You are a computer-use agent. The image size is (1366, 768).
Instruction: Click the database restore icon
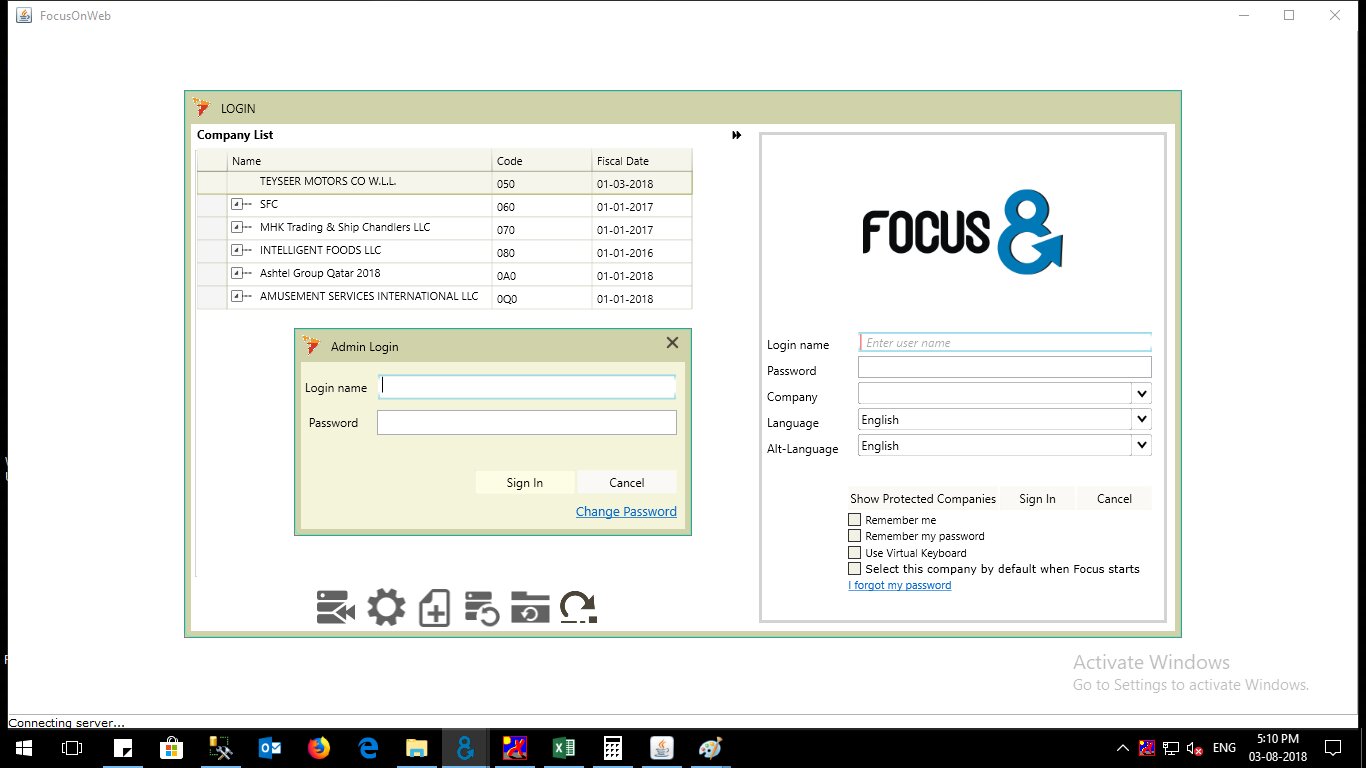pyautogui.click(x=481, y=605)
